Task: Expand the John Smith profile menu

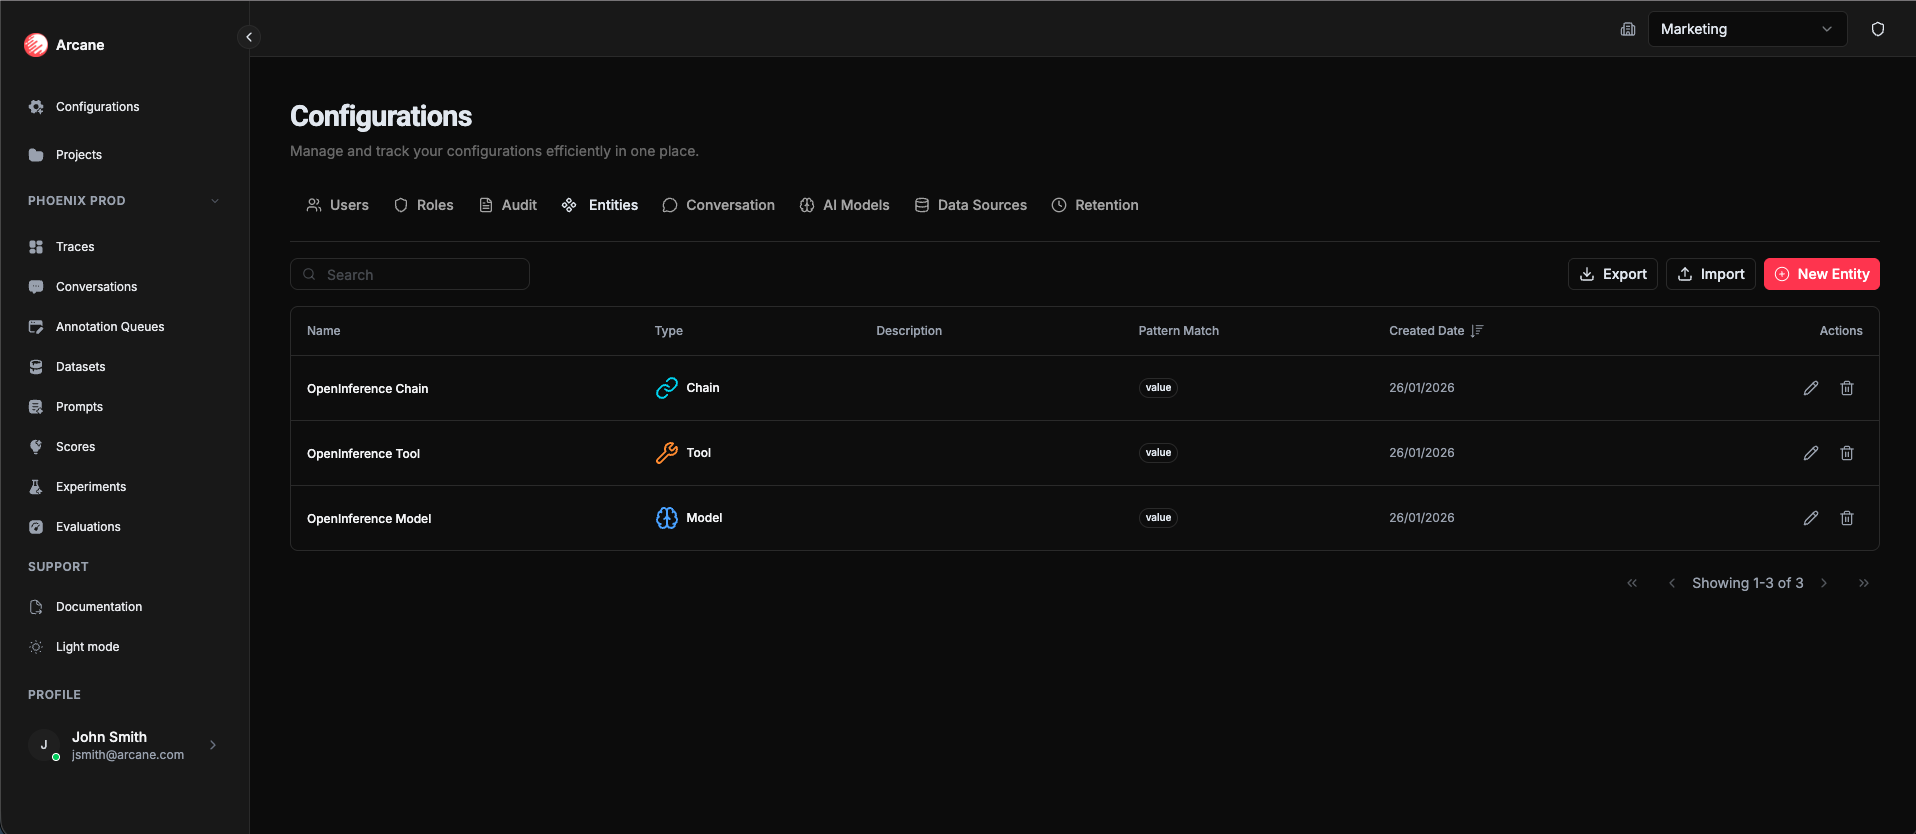Action: coord(213,745)
